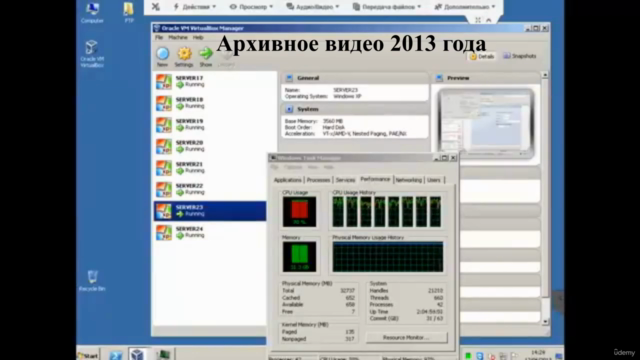Image resolution: width=640 pixels, height=360 pixels.
Task: Click the Details button in VirtualBox
Action: (x=482, y=56)
